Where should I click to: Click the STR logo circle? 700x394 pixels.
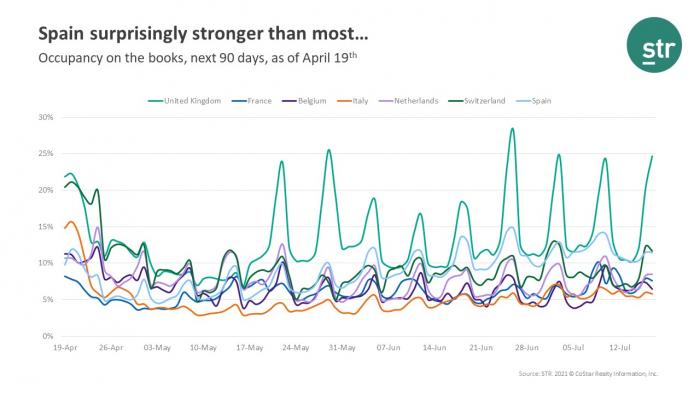(x=654, y=45)
